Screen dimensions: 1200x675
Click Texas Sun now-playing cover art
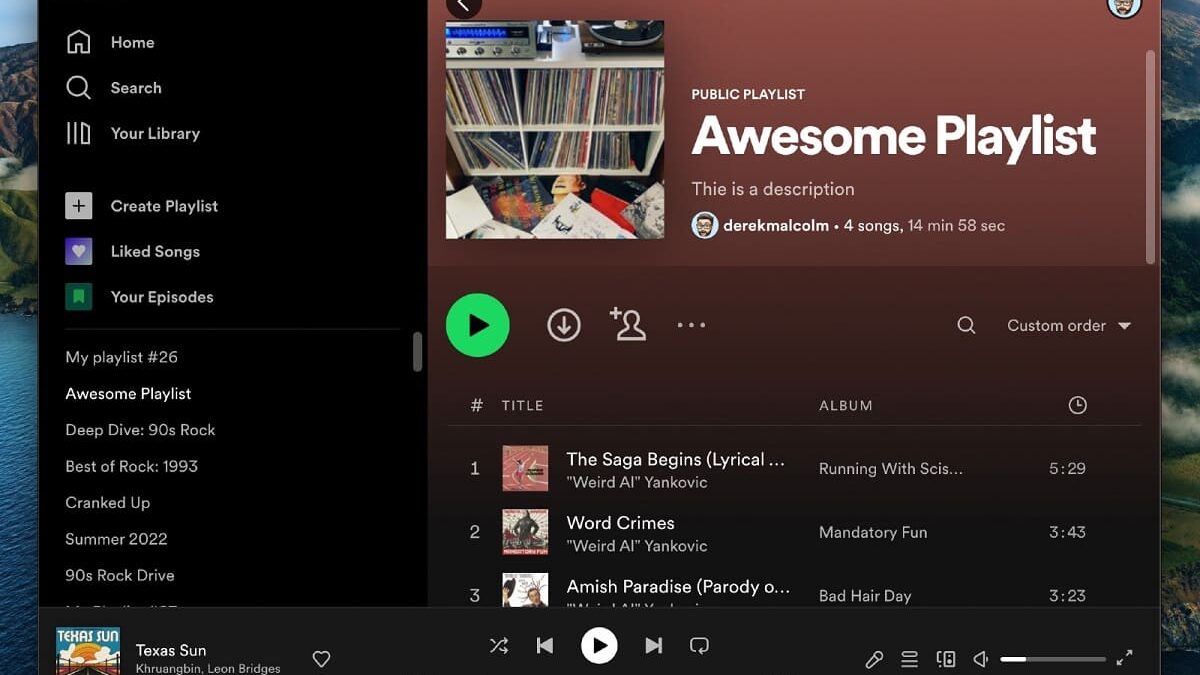[88, 651]
